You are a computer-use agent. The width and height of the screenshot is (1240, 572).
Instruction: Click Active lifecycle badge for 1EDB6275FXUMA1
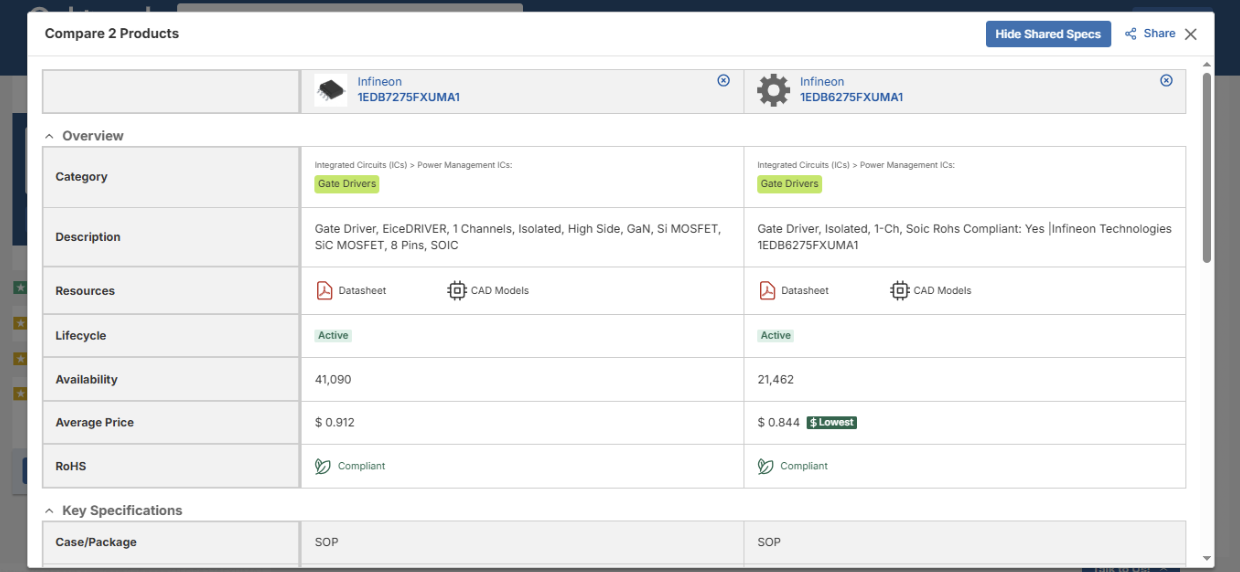pos(776,336)
